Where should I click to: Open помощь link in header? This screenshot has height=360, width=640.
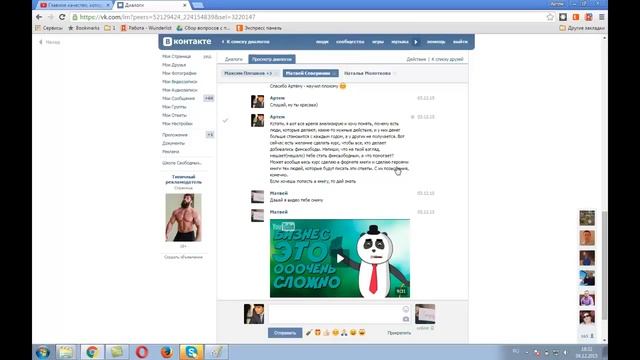tap(436, 42)
